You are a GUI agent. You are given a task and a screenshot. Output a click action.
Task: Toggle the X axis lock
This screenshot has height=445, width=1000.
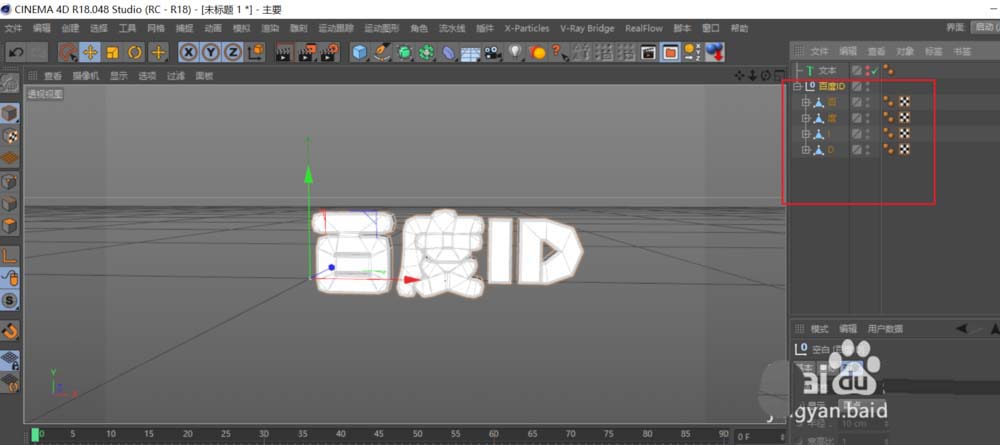(x=188, y=52)
